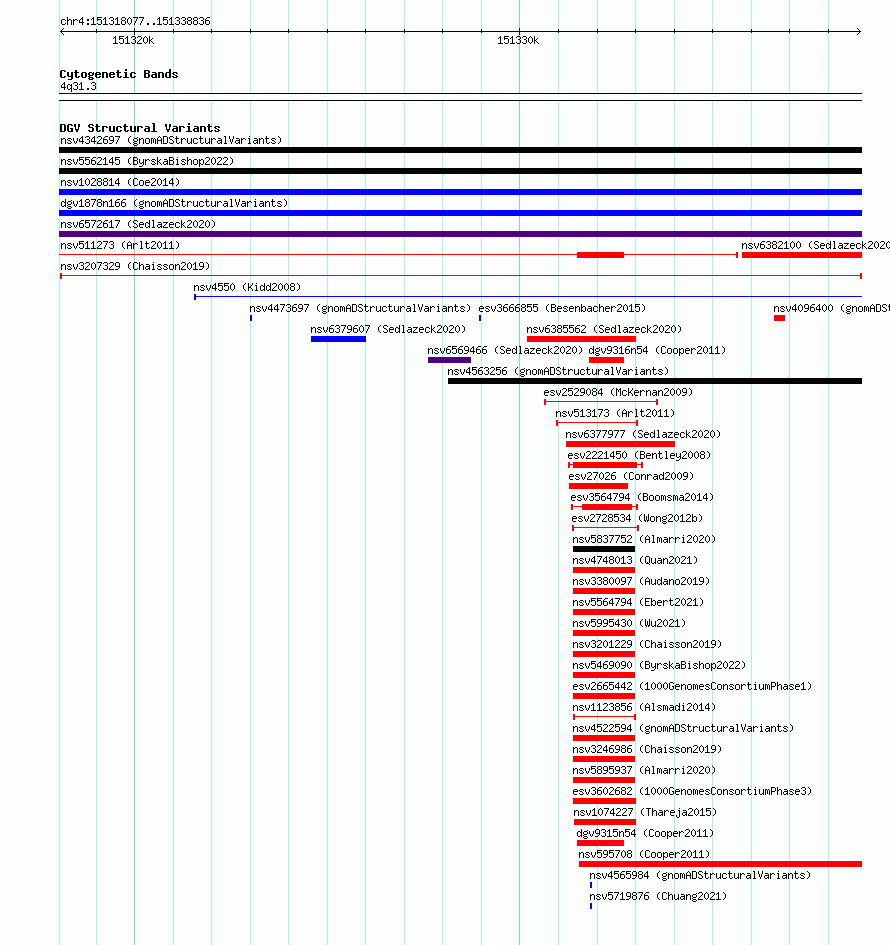
Task: Open nsv4748013 Quan2021 variant
Action: [635, 560]
